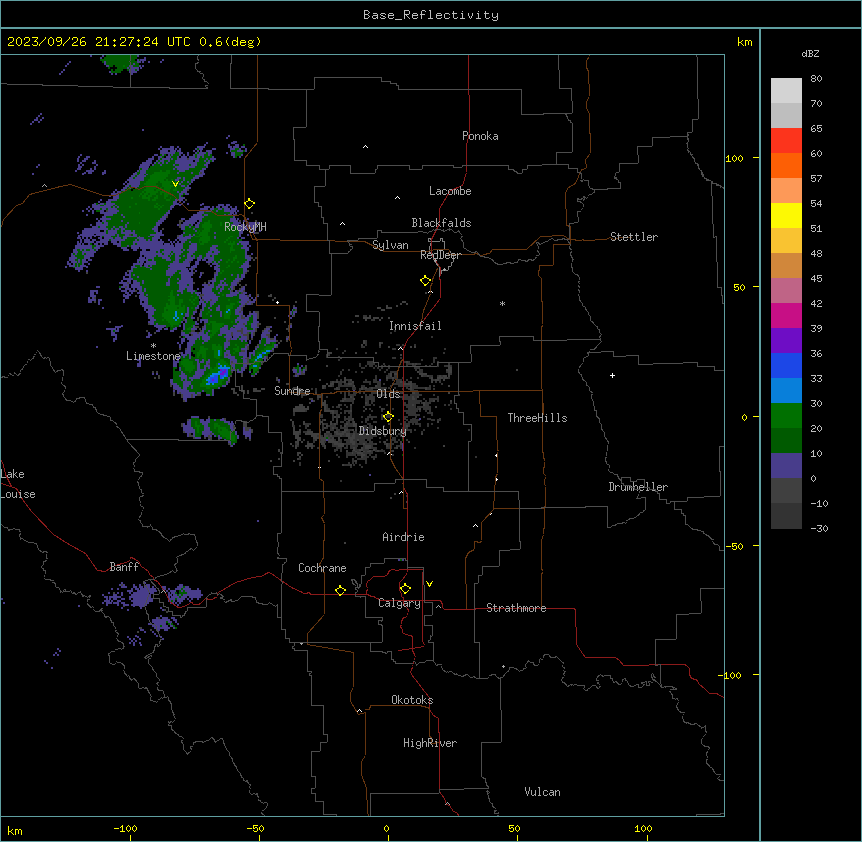
Task: Click the white plus marker north of Drumheller
Action: pyautogui.click(x=612, y=375)
